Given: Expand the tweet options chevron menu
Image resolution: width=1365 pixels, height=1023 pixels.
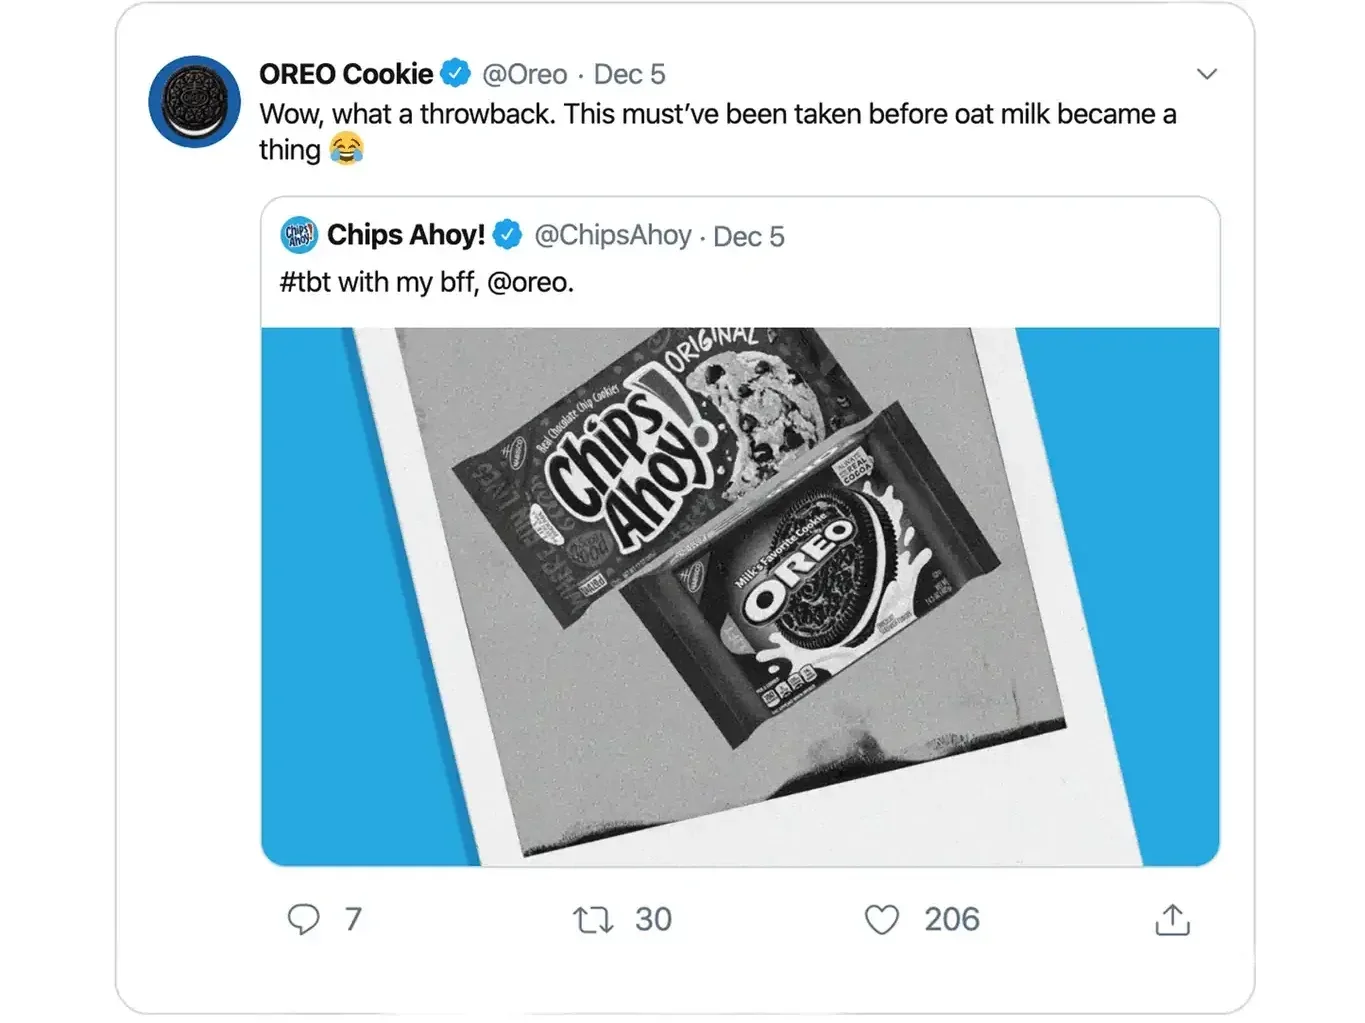Looking at the screenshot, I should (x=1207, y=74).
